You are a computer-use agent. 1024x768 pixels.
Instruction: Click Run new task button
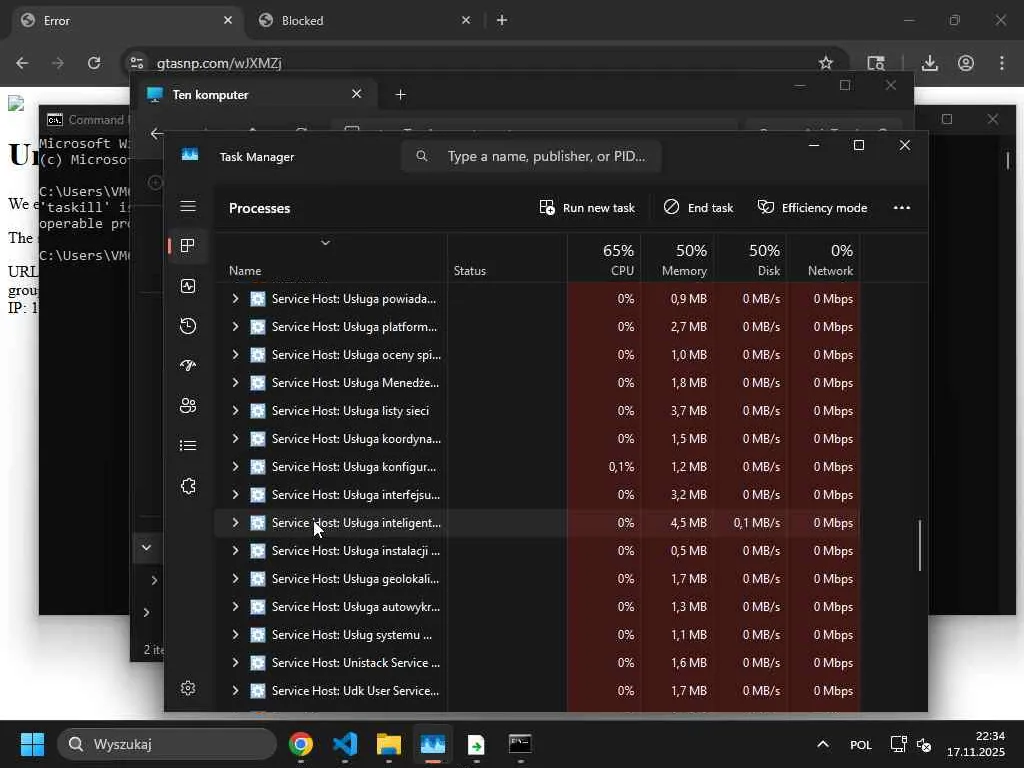(x=587, y=208)
